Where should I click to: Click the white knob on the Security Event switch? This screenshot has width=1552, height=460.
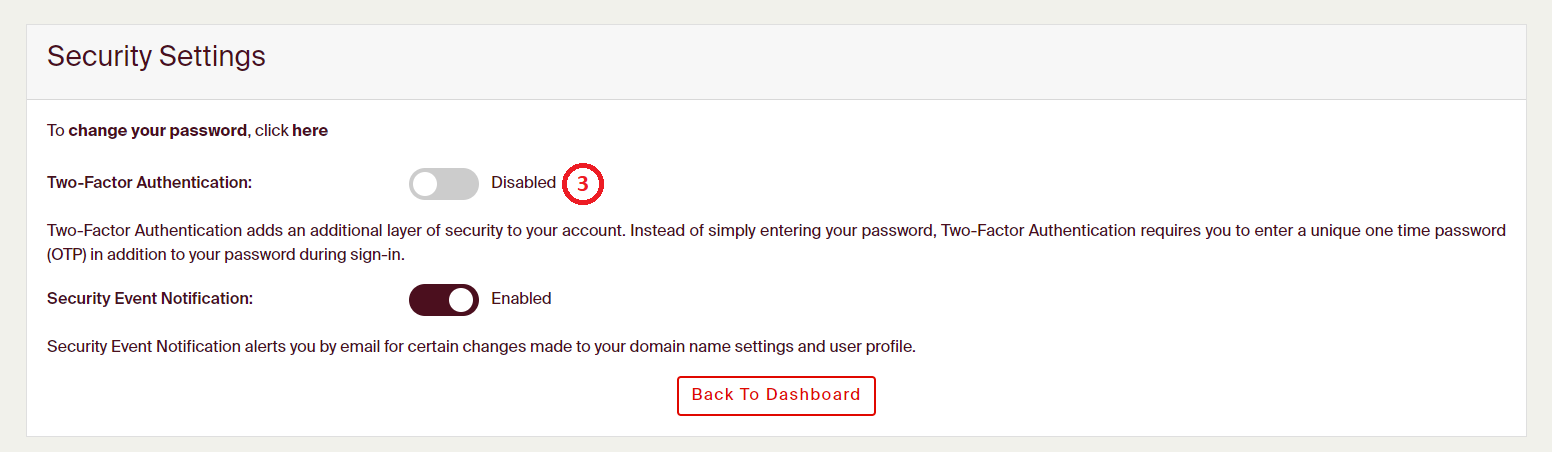click(x=461, y=299)
